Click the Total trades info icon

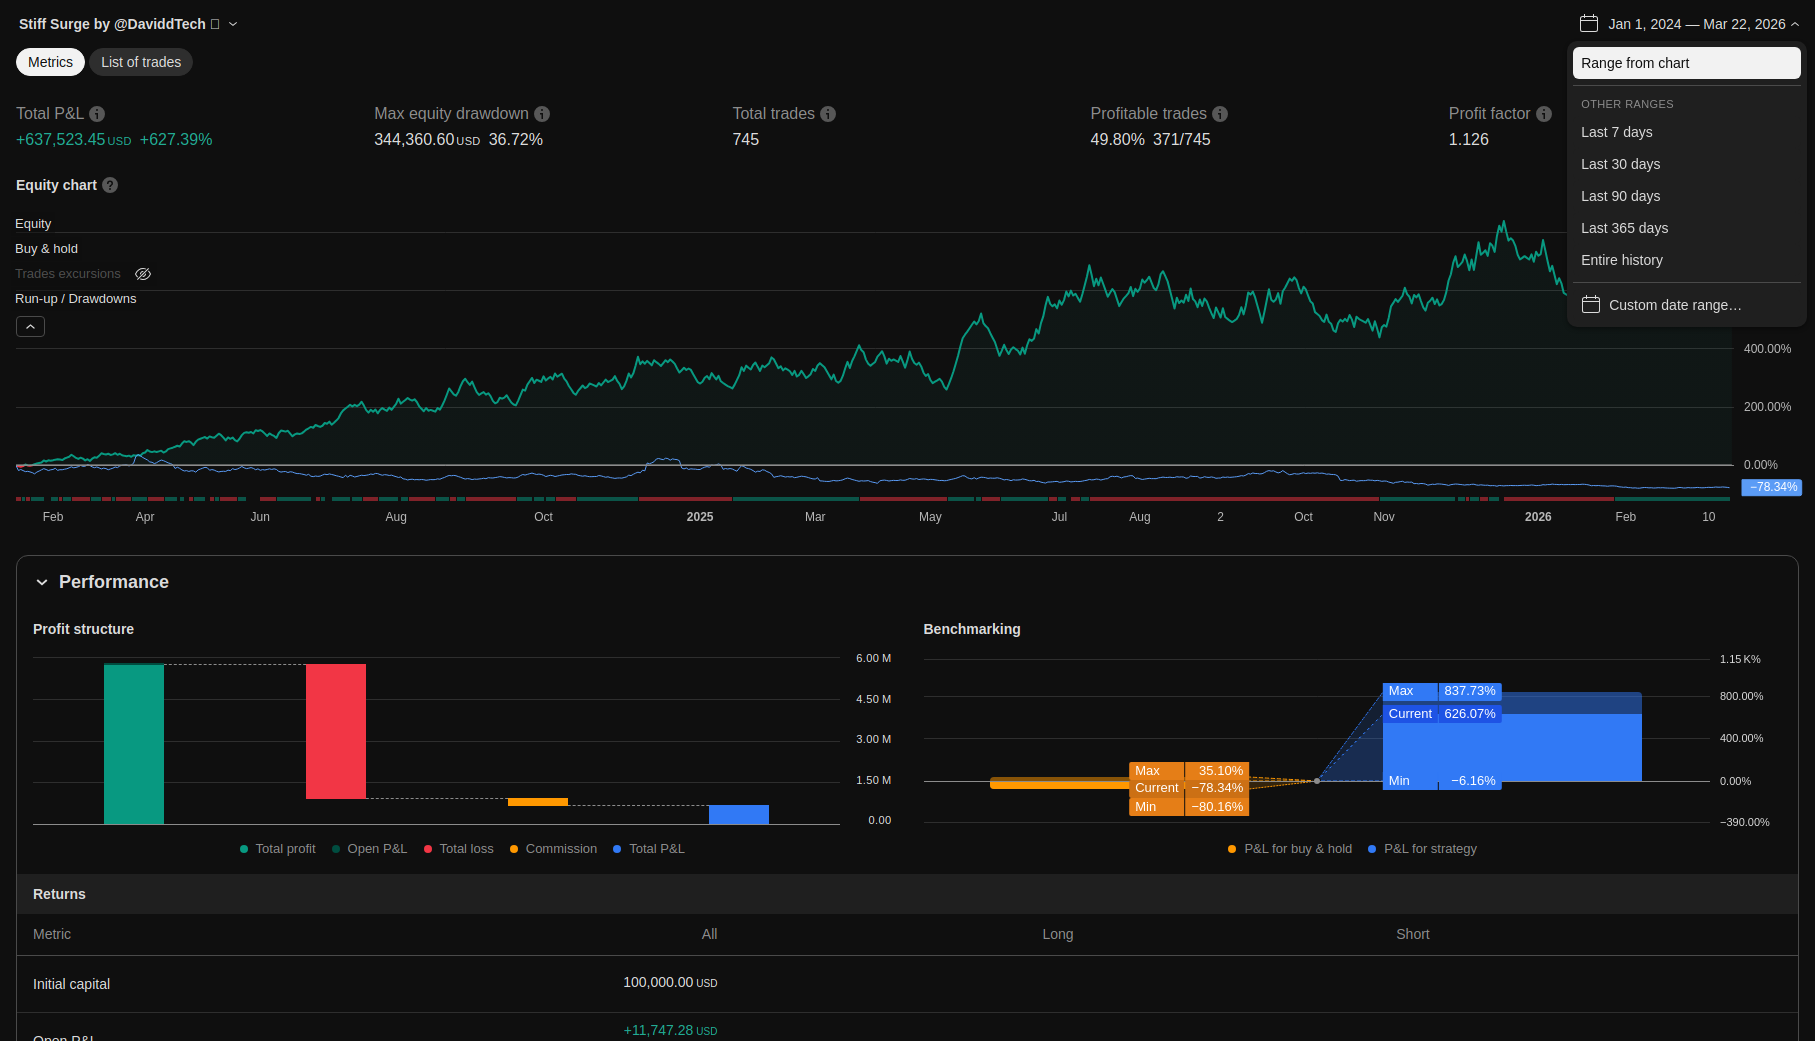(828, 114)
